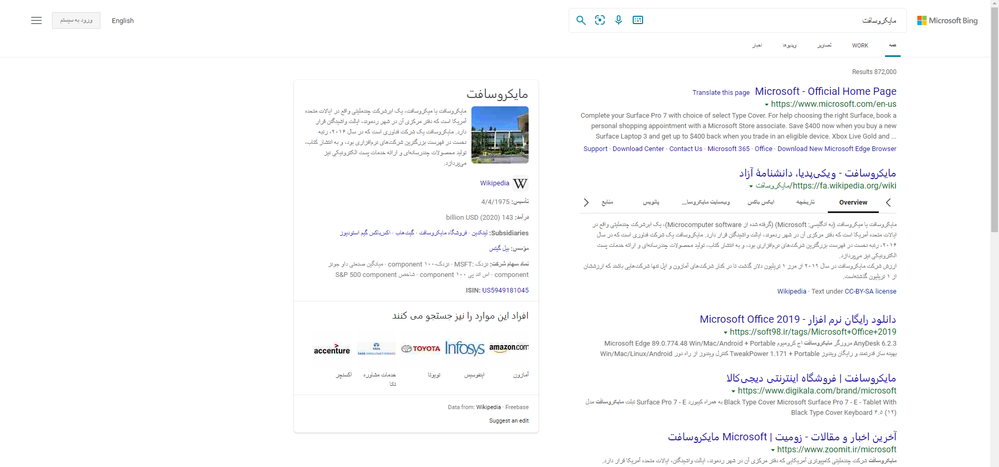Viewport: 999px width, 467px height.
Task: Switch language to English
Action: 122,20
